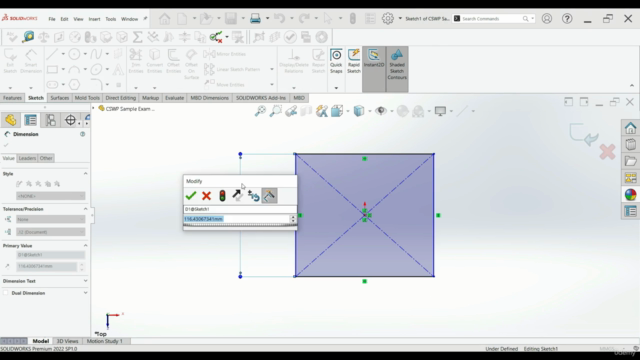Switch to the Surfaces tab
The image size is (640, 360).
click(60, 98)
